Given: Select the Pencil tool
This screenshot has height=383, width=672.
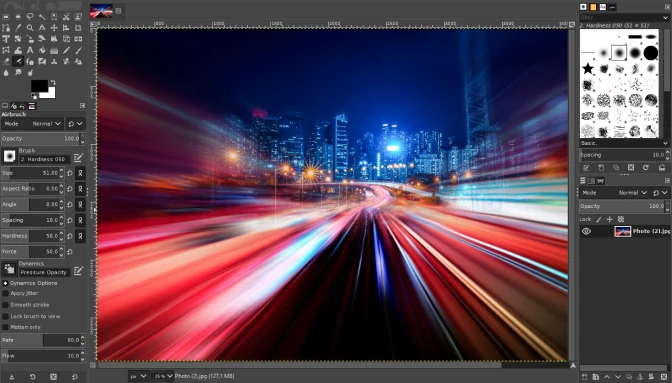Looking at the screenshot, I should pyautogui.click(x=66, y=50).
